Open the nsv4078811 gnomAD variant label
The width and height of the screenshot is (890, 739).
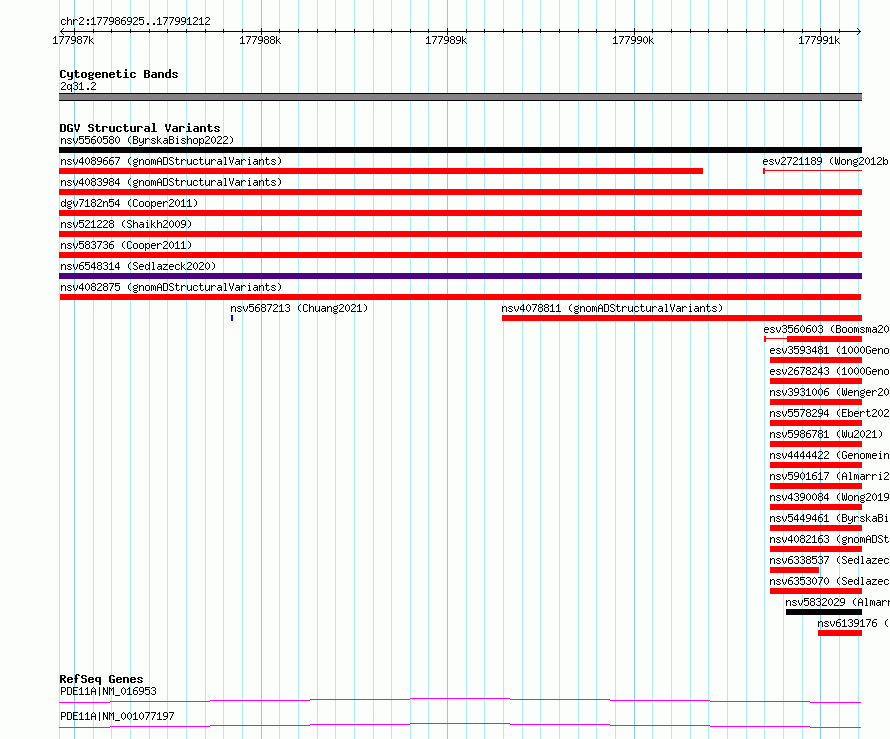pyautogui.click(x=612, y=308)
